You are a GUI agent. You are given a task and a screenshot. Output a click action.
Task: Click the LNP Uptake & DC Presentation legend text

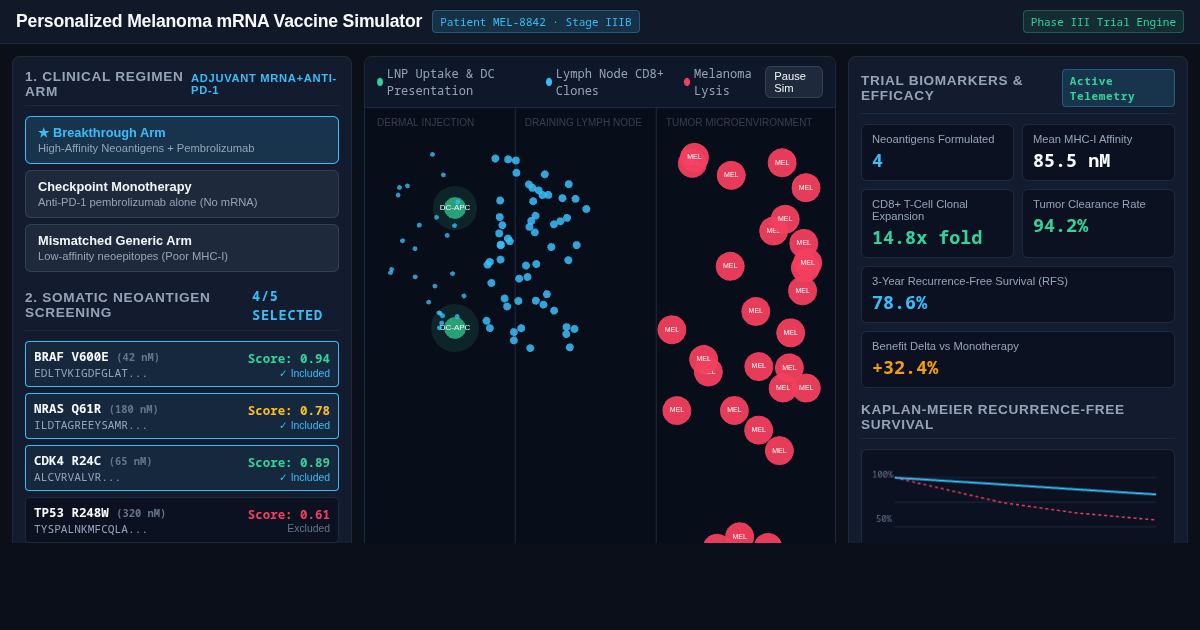click(x=441, y=82)
